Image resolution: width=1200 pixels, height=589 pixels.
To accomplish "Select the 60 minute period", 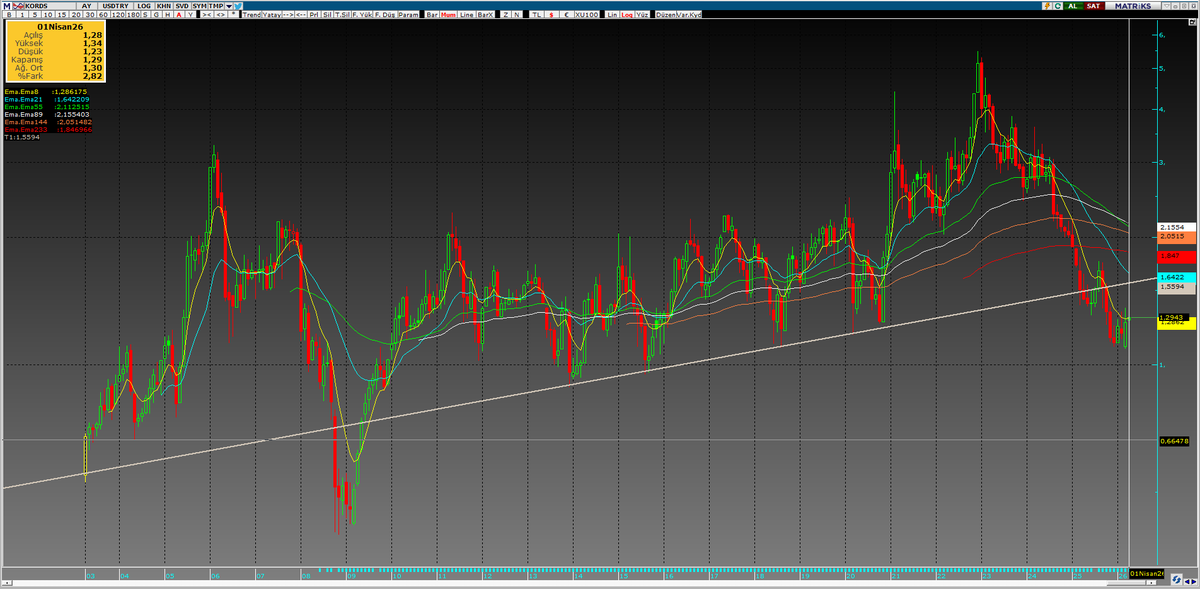I will [104, 15].
